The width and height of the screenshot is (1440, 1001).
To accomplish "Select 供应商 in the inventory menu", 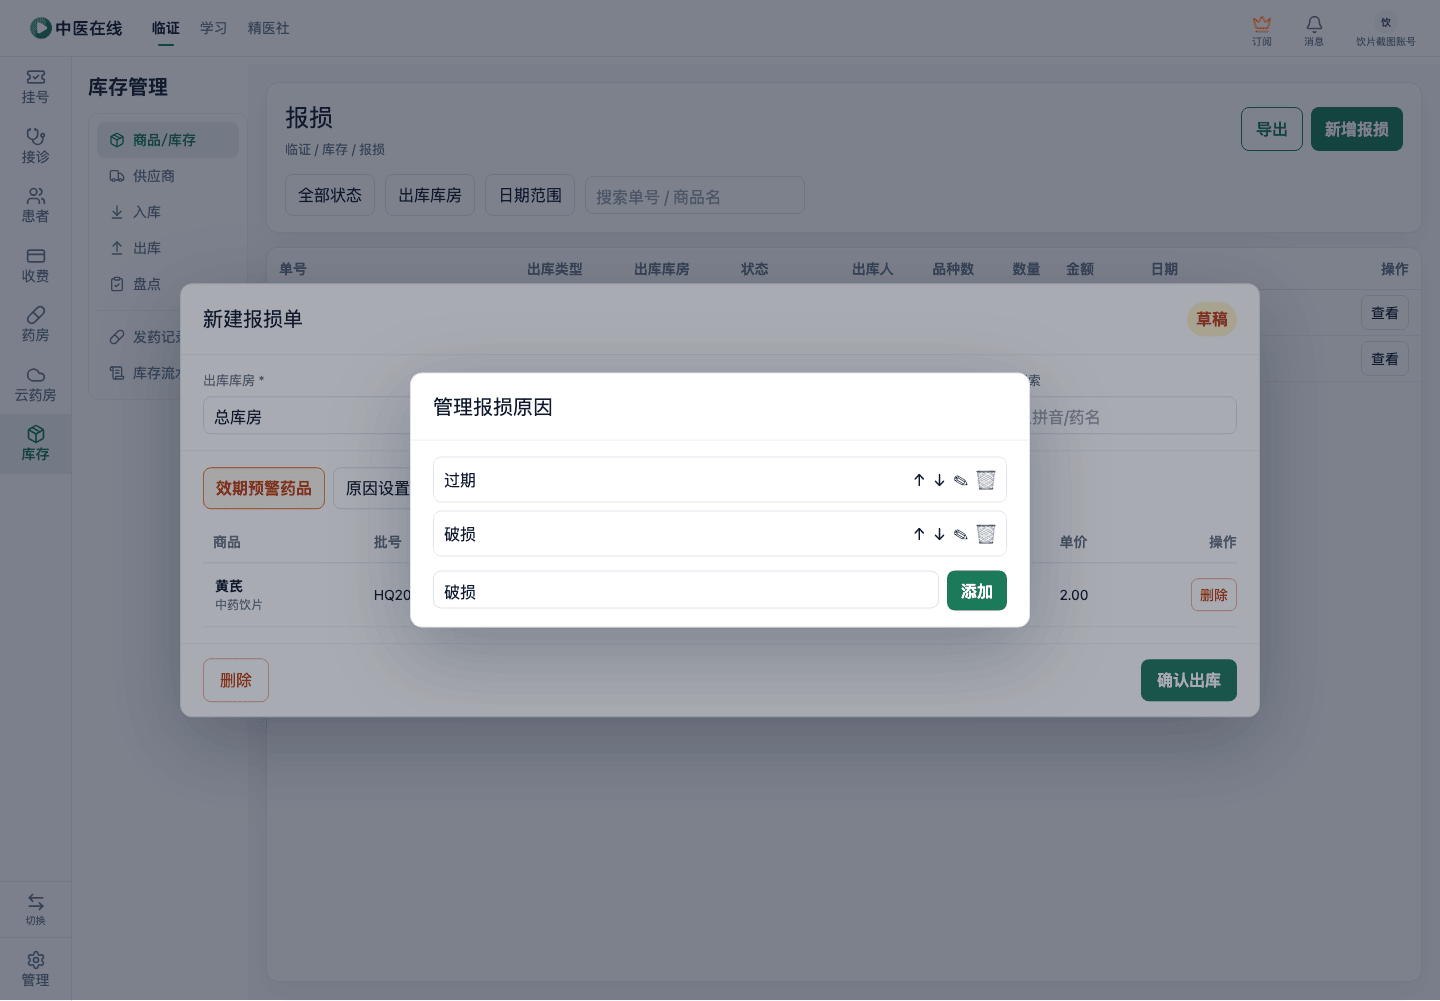I will [x=168, y=176].
